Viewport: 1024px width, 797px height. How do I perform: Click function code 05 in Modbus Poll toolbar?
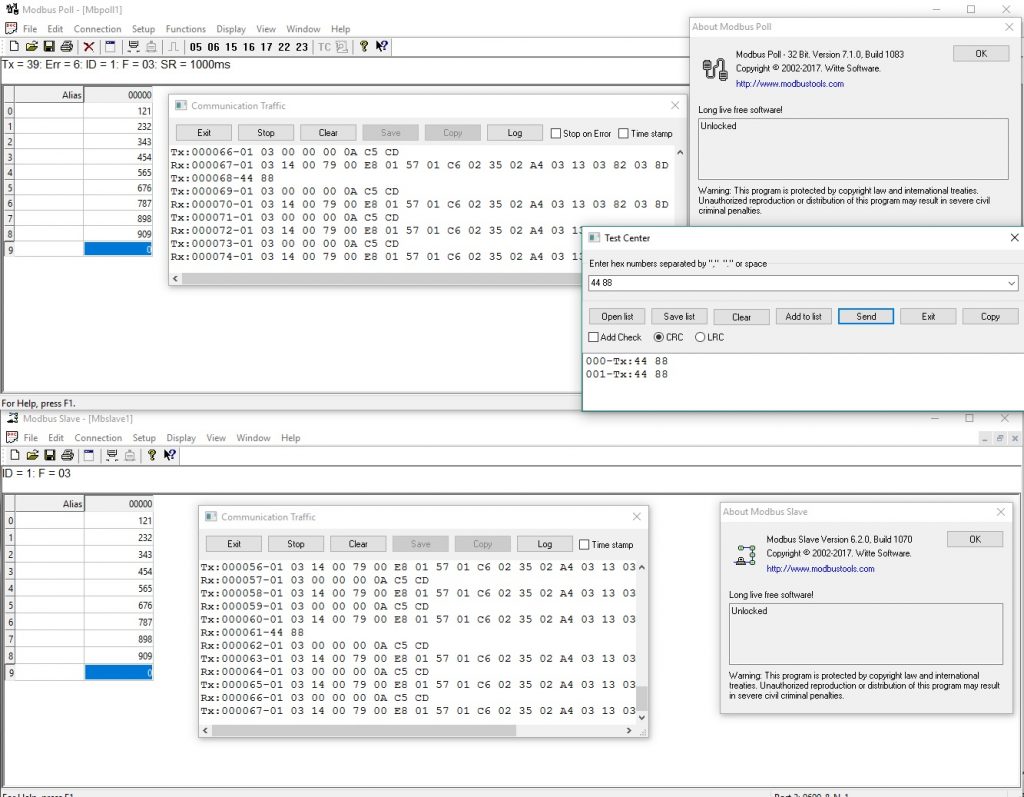(x=195, y=47)
